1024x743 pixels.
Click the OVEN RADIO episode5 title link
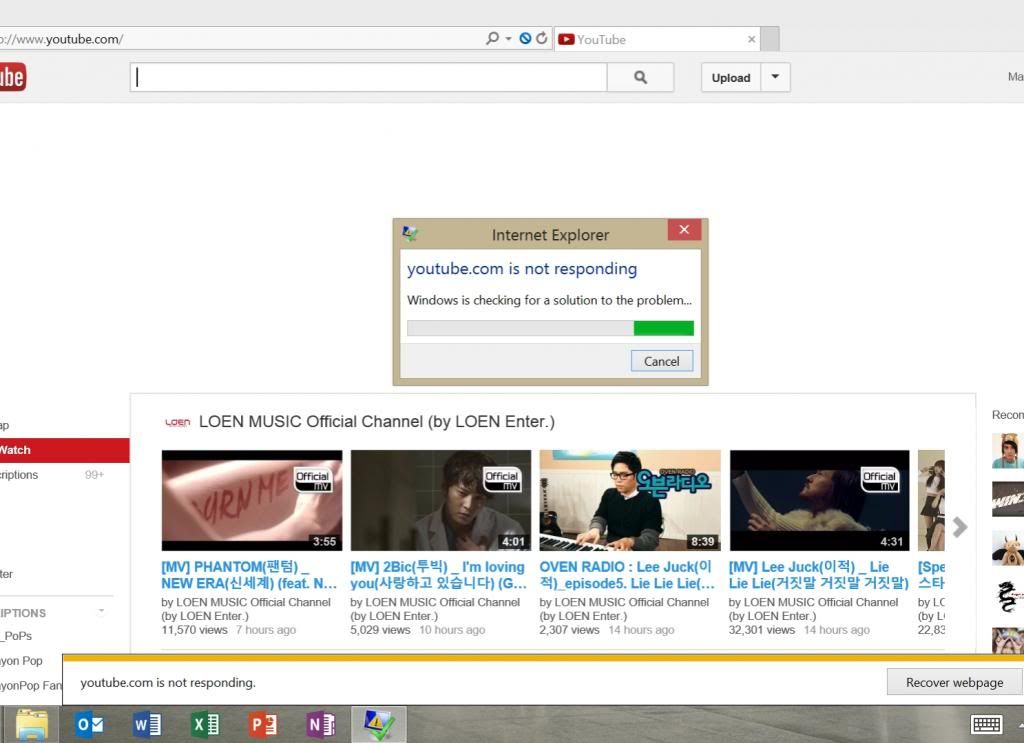pyautogui.click(x=627, y=575)
